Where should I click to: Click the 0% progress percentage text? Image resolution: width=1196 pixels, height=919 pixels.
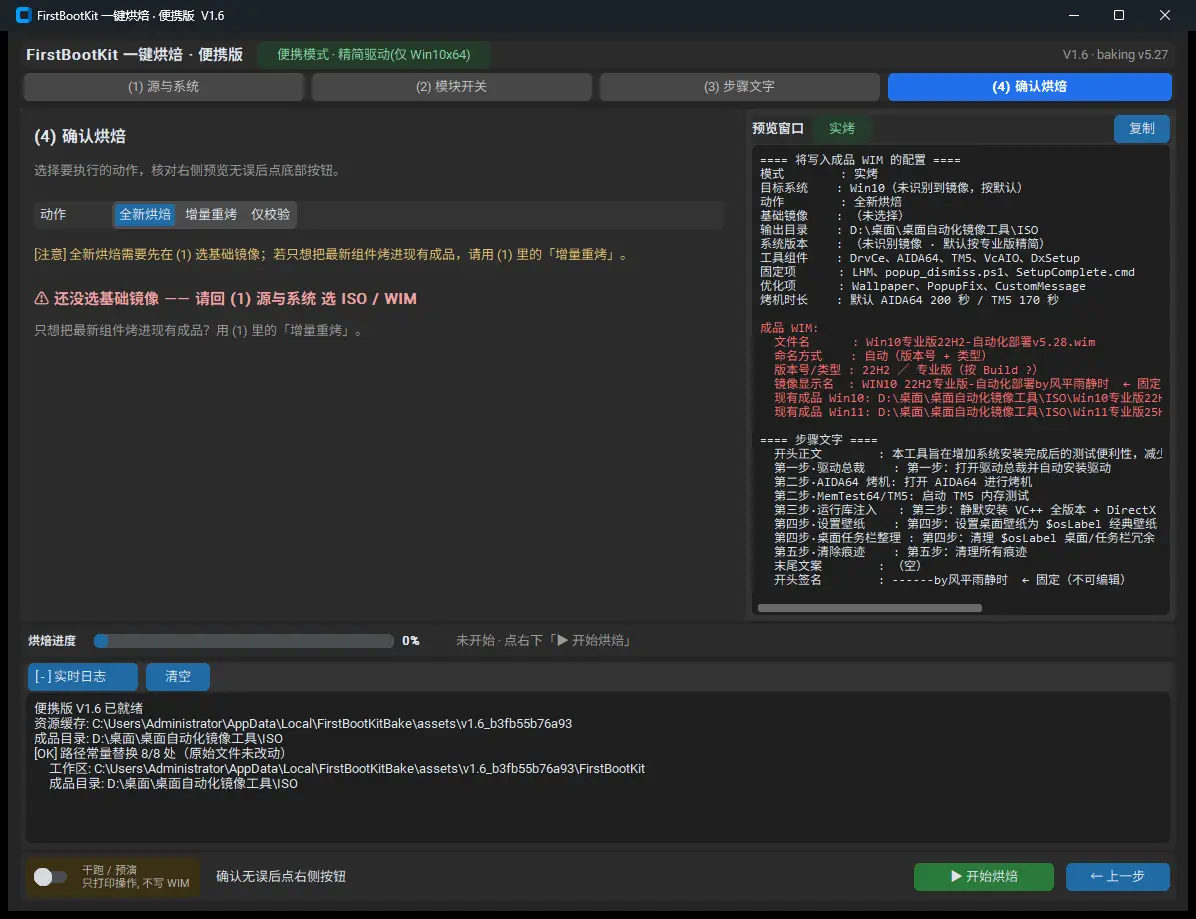click(x=410, y=641)
